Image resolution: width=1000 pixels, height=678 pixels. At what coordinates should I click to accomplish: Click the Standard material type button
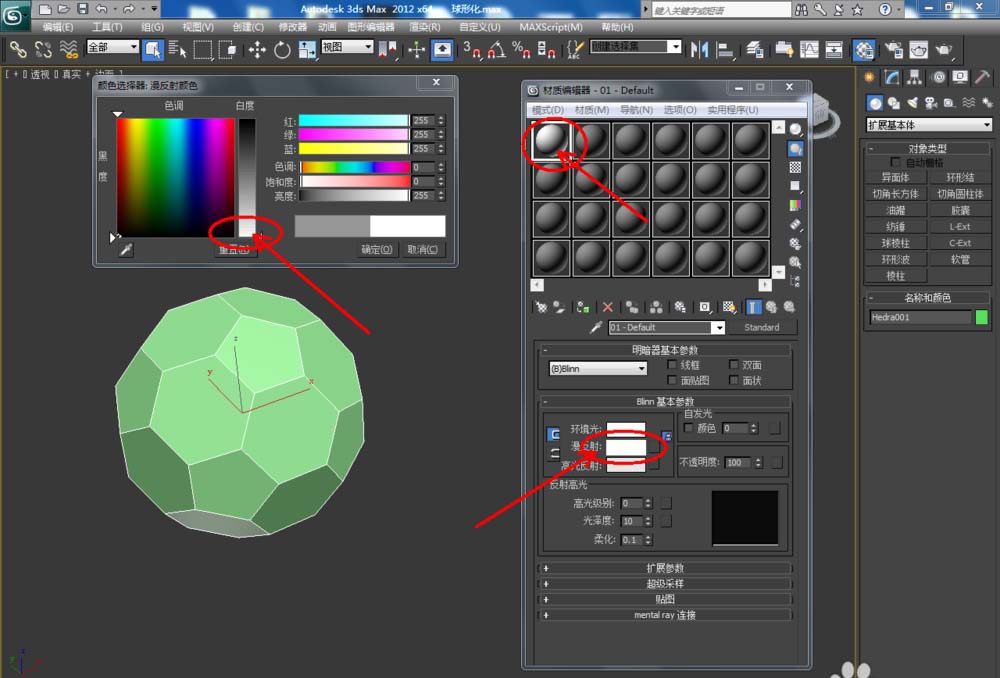[x=761, y=327]
